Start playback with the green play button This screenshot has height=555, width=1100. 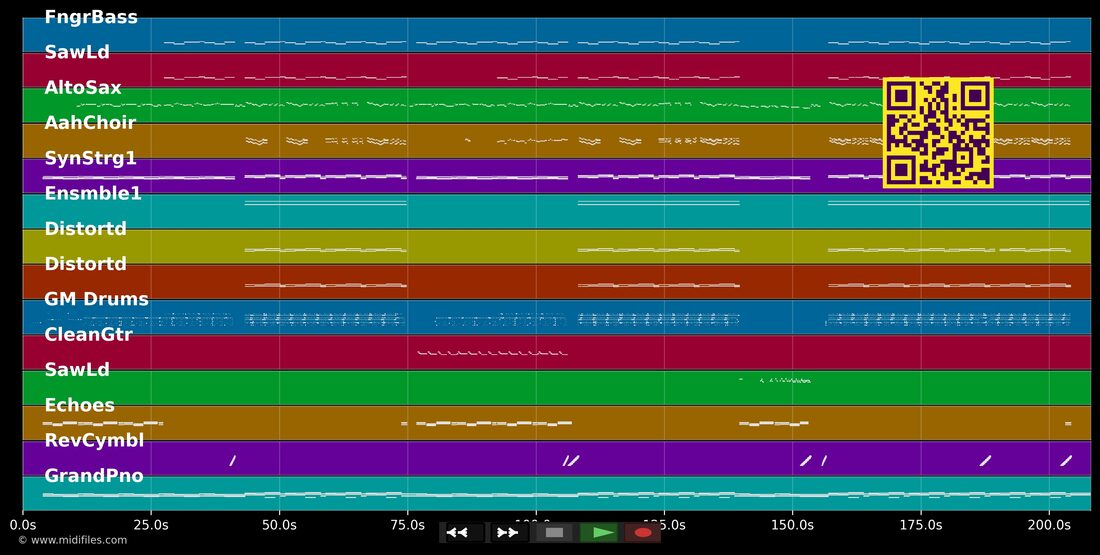pos(600,533)
